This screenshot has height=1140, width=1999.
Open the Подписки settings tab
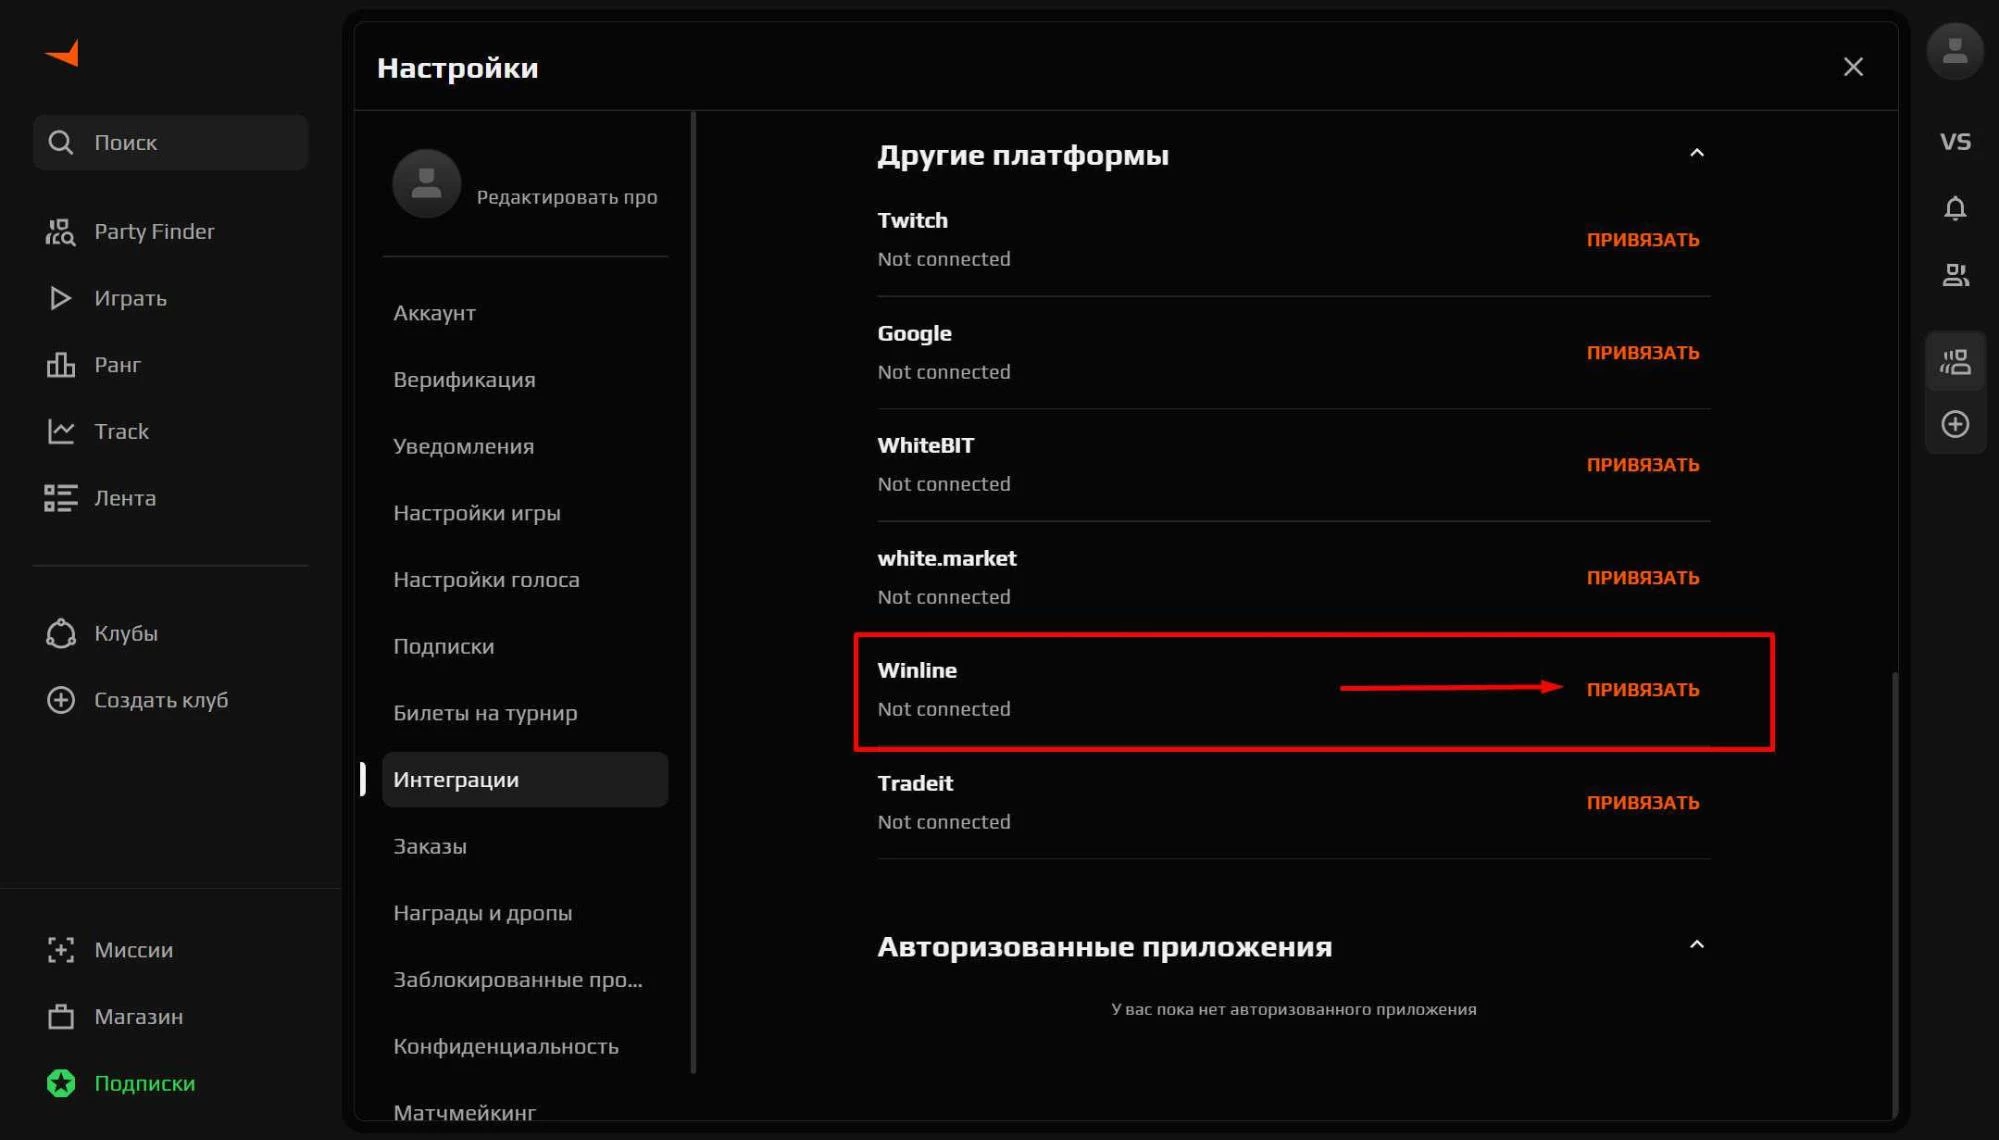point(525,646)
